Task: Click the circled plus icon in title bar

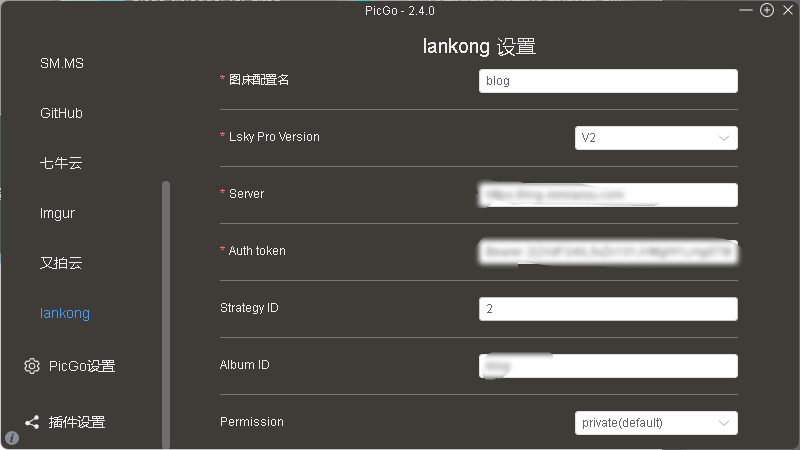Action: click(x=767, y=10)
